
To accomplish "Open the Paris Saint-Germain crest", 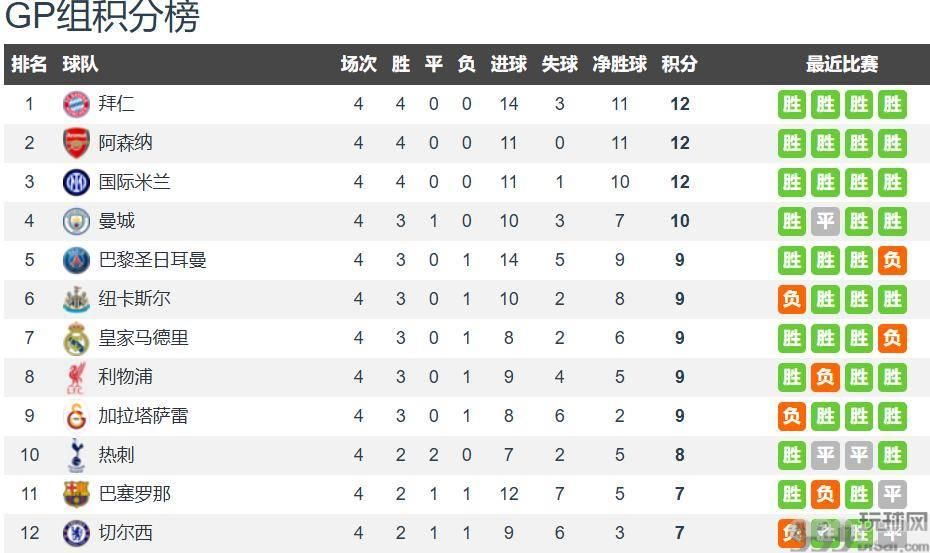I will click(76, 260).
